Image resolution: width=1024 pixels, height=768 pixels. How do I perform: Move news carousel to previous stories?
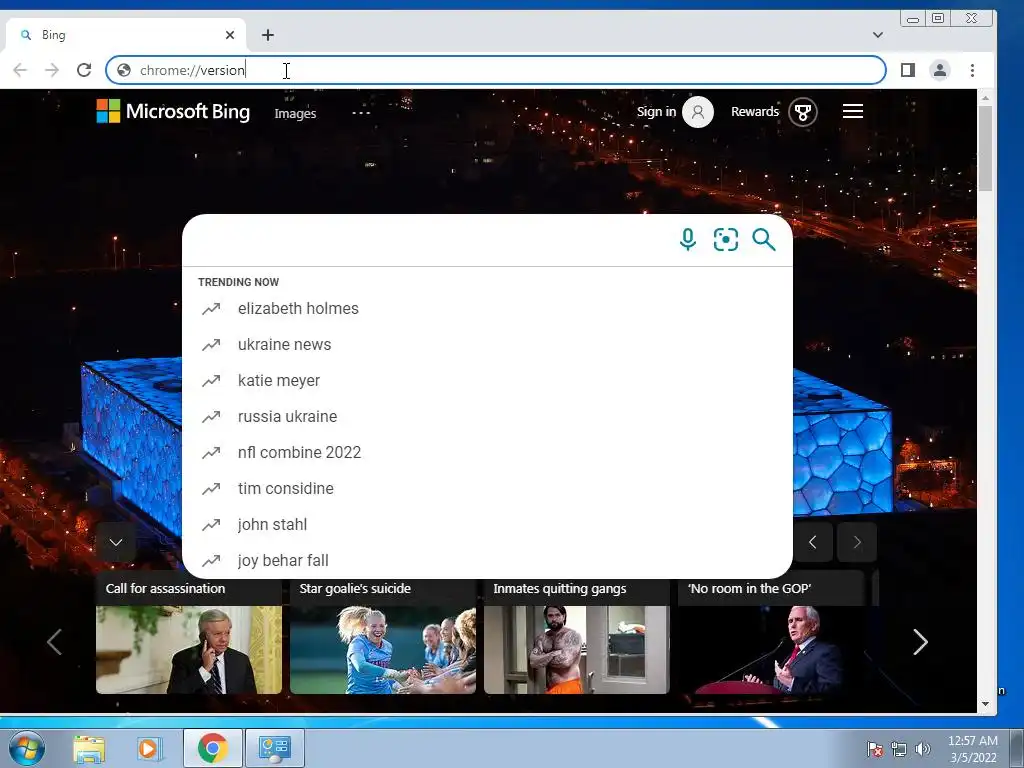point(54,642)
